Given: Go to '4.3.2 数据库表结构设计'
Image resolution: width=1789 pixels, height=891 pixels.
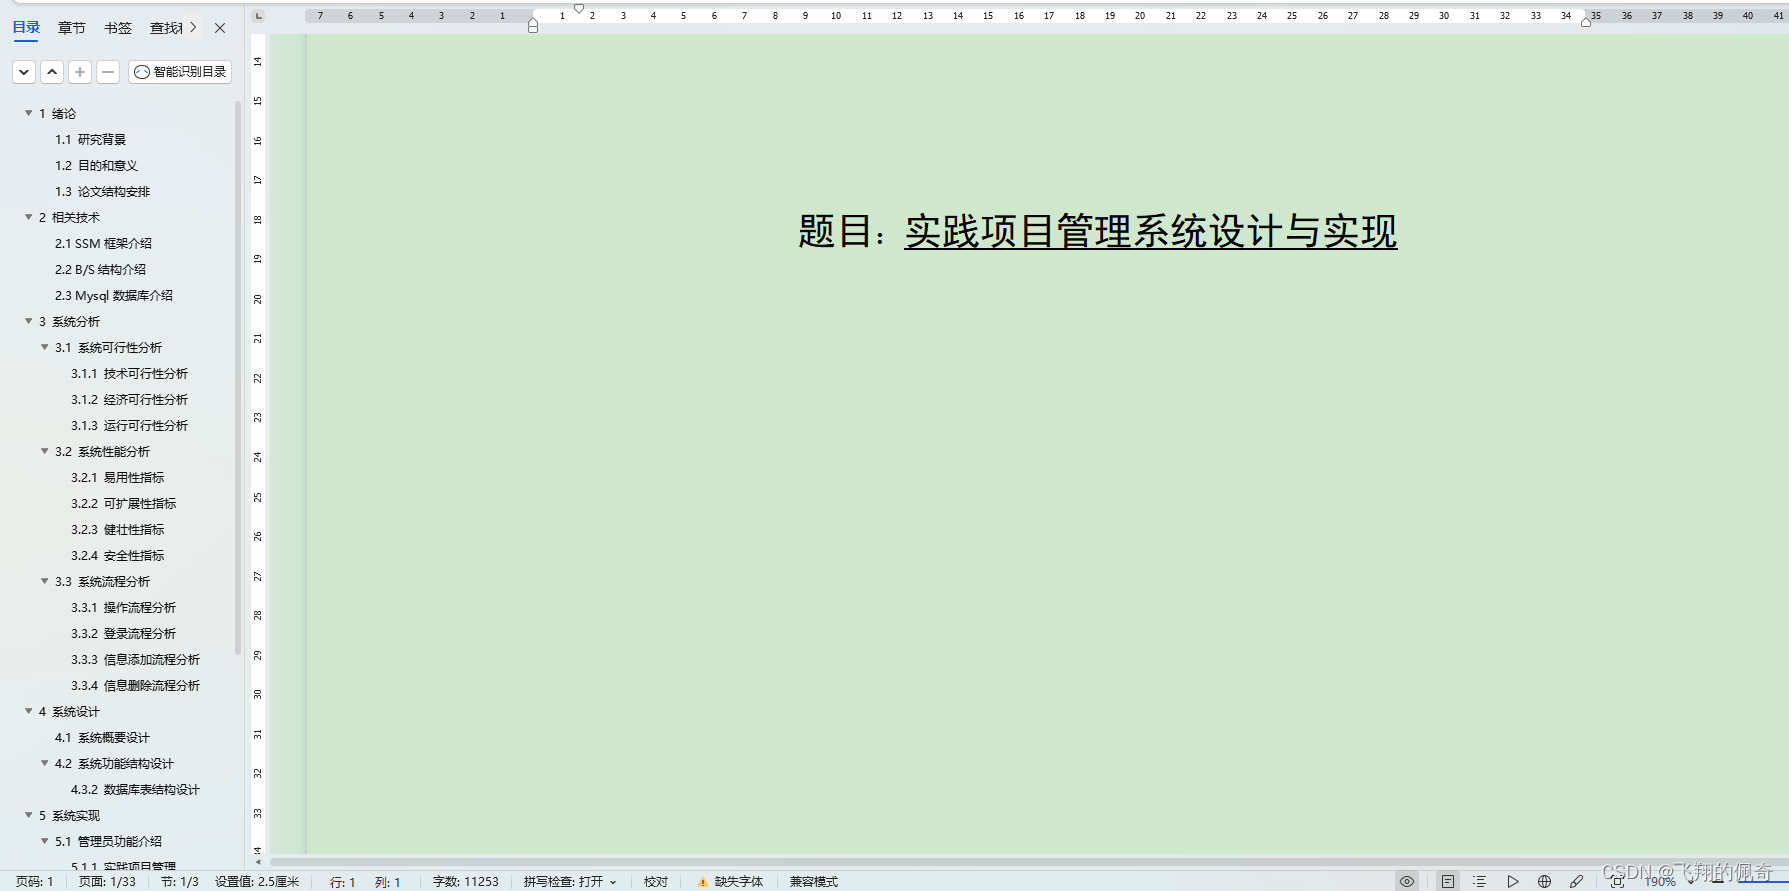Looking at the screenshot, I should tap(135, 790).
